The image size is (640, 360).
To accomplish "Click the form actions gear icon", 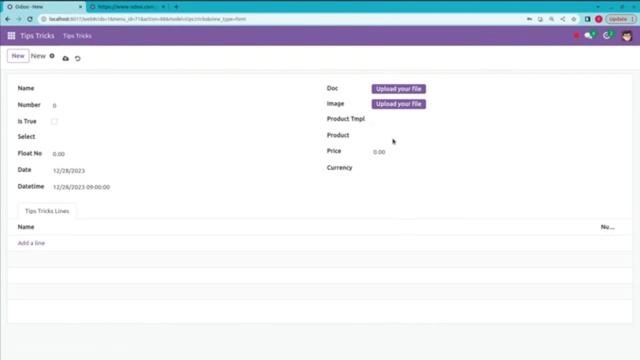I will (52, 56).
